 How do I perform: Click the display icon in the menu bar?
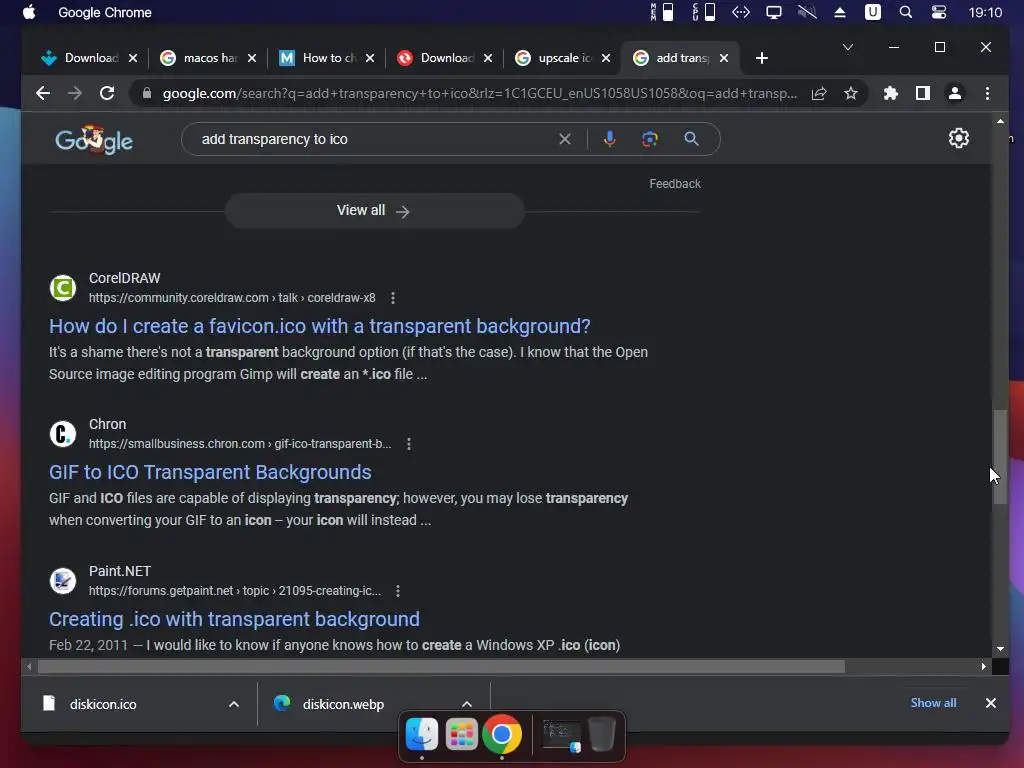tap(774, 12)
